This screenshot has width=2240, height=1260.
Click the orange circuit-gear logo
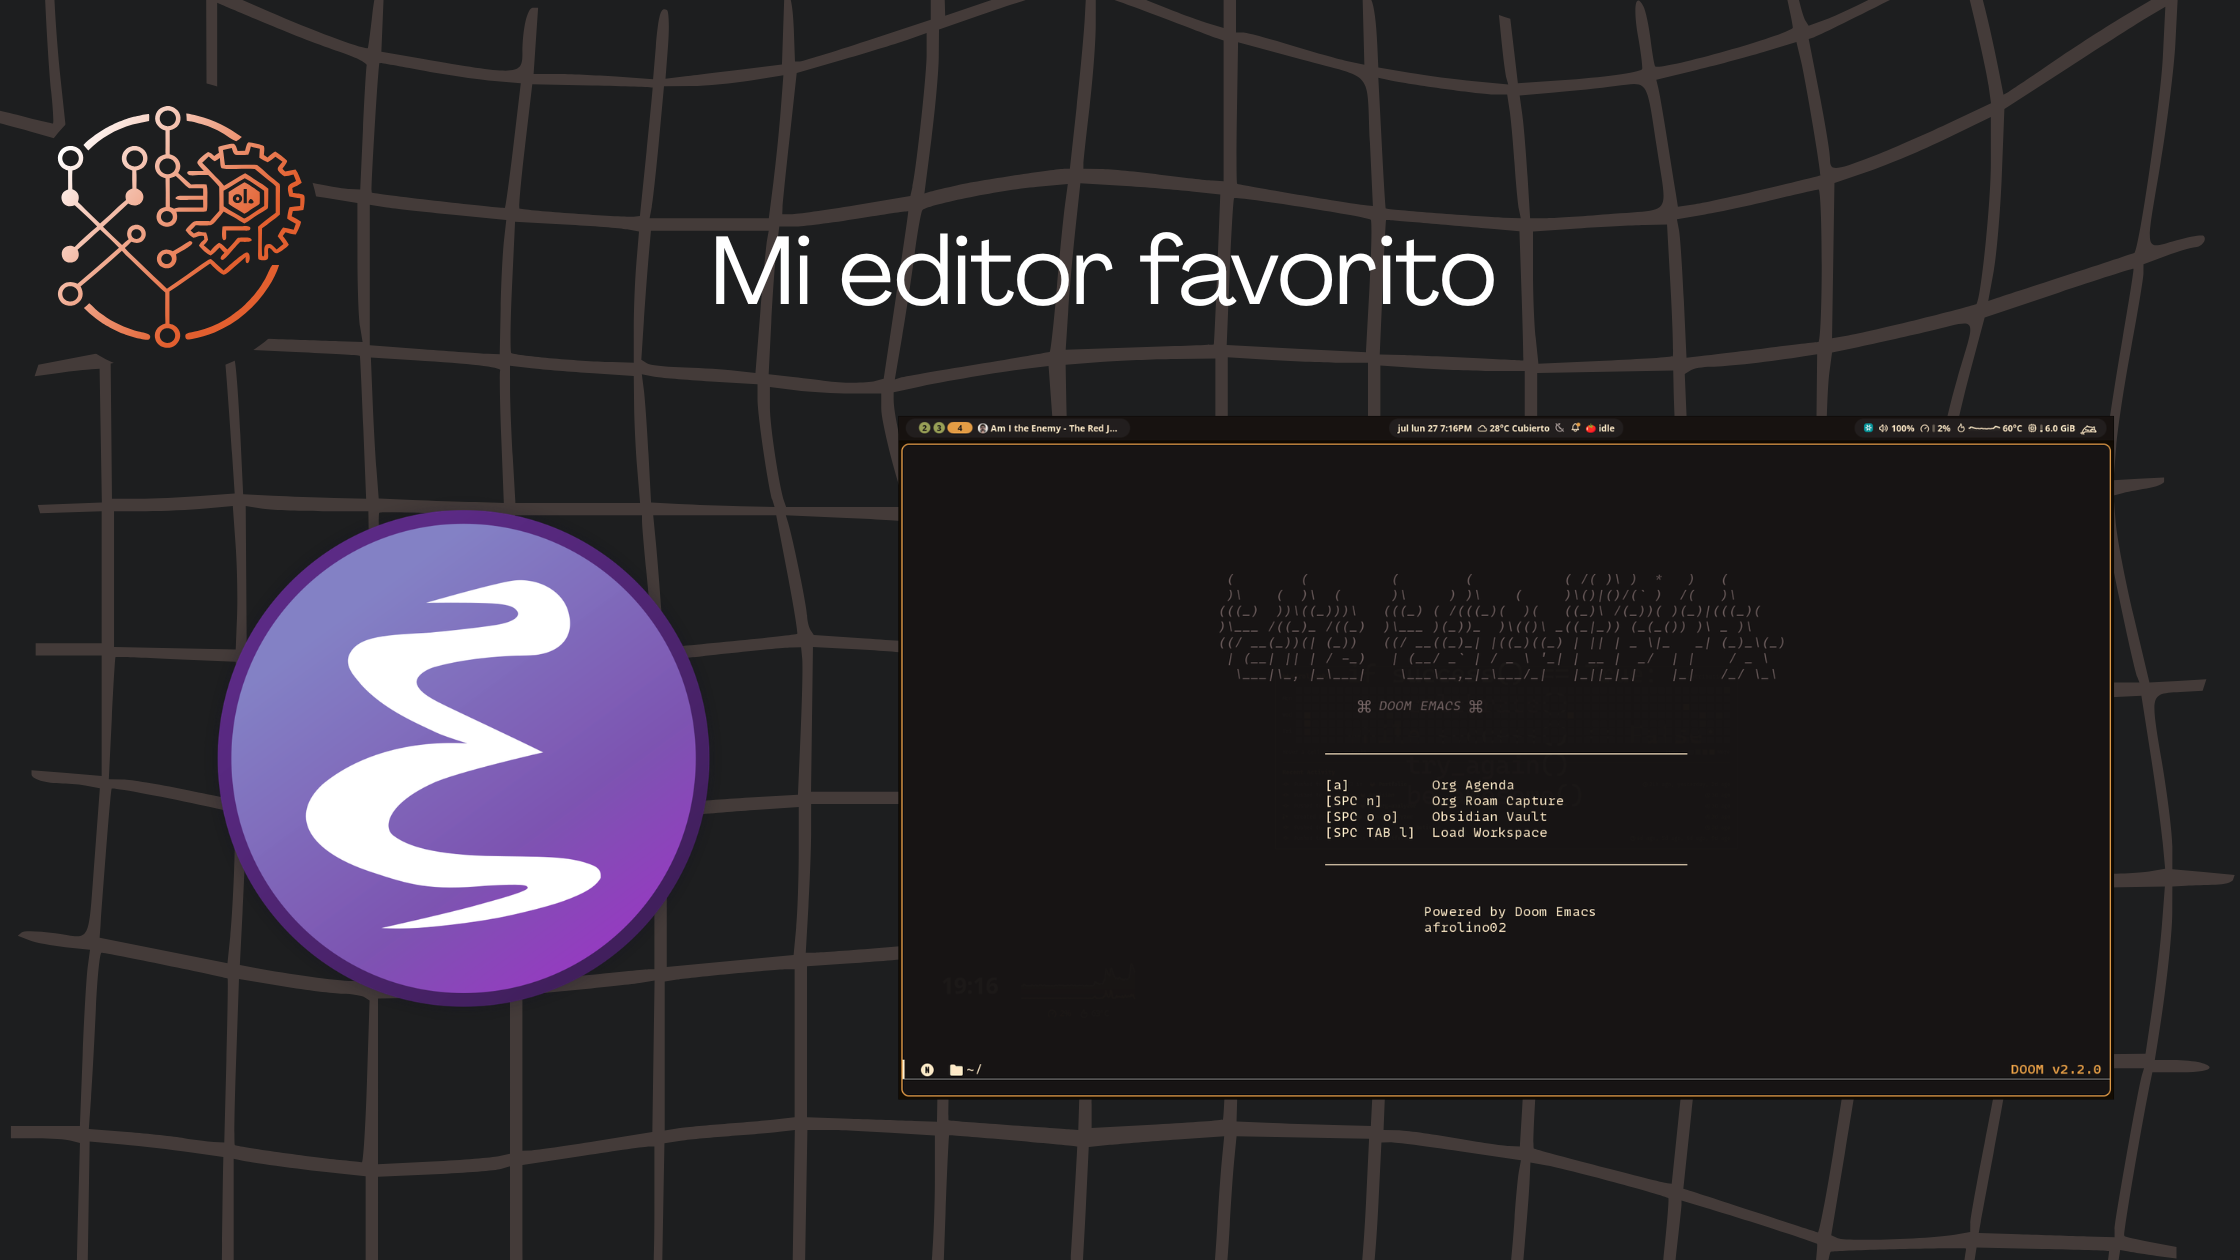pos(180,227)
